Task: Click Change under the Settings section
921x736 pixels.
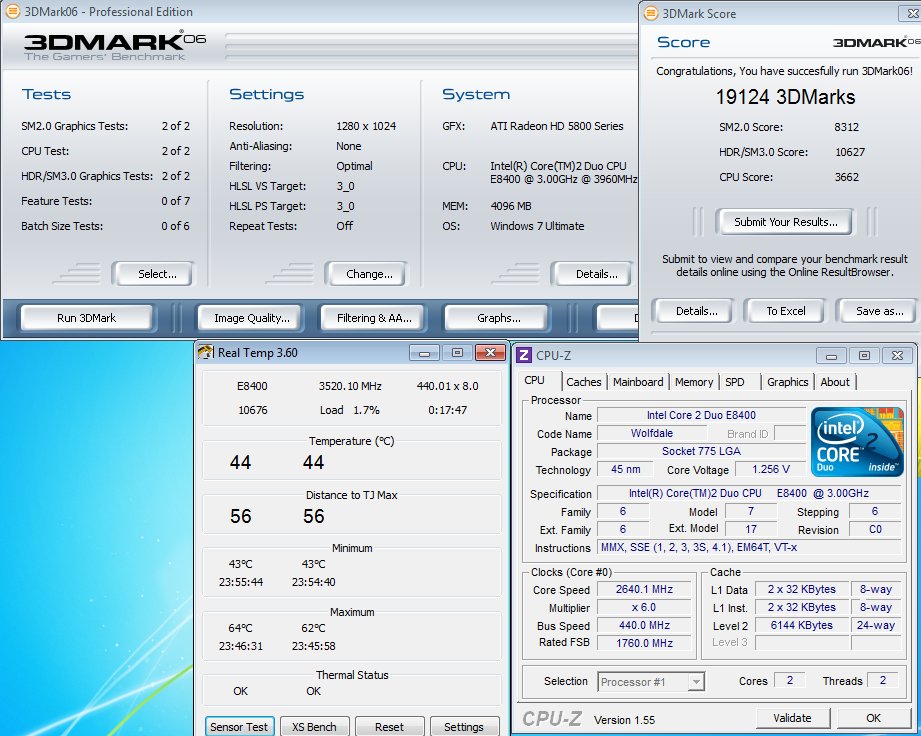Action: [x=369, y=274]
